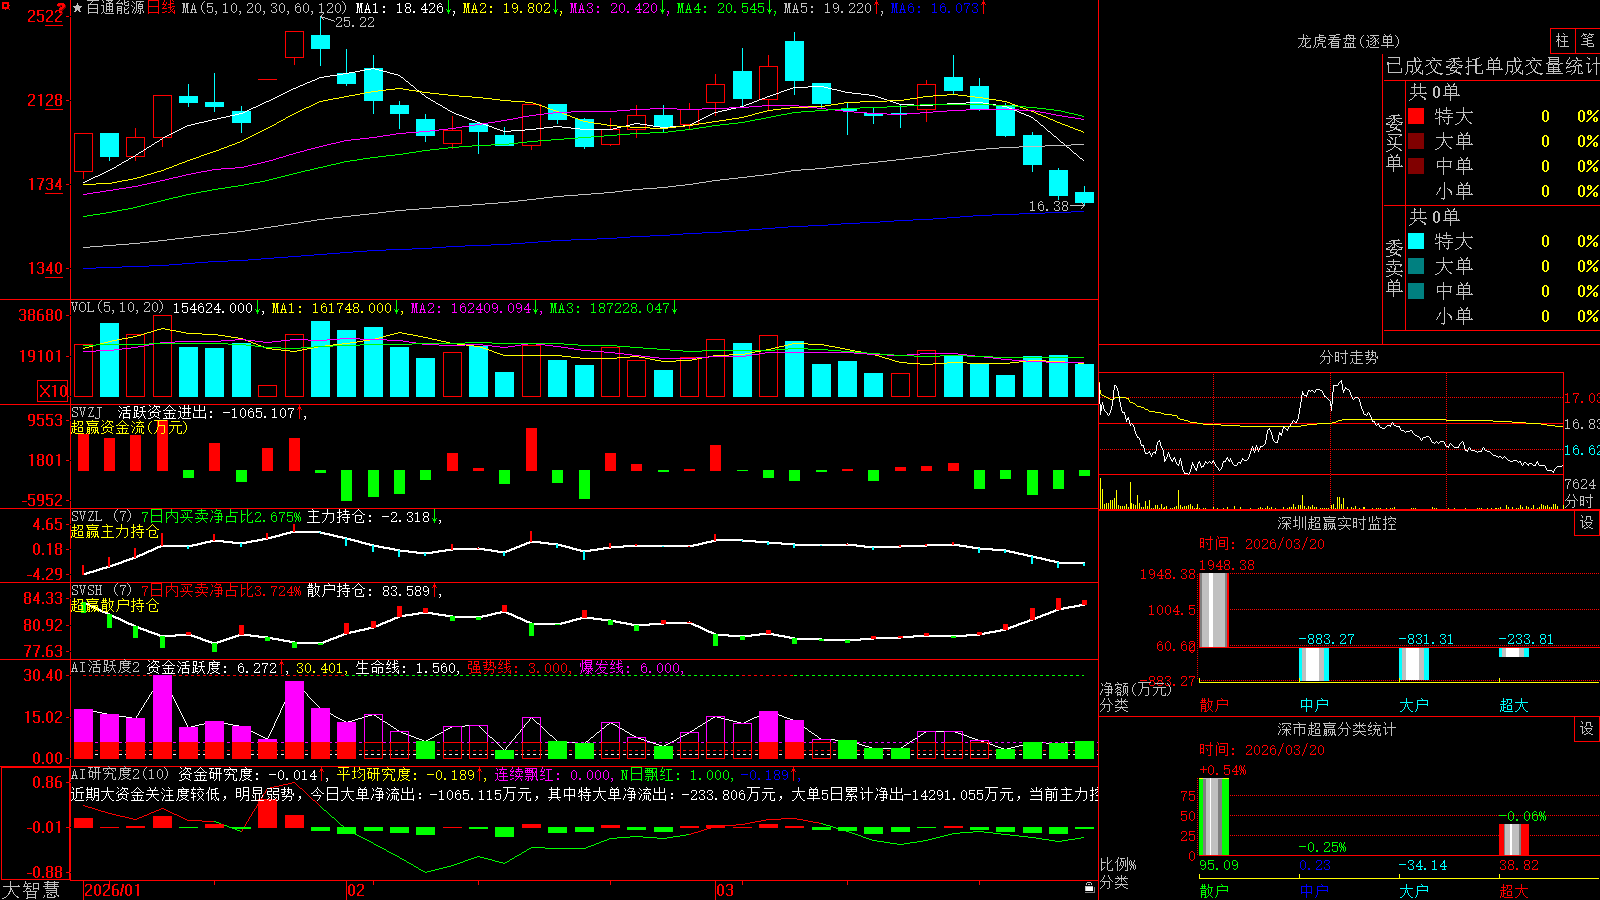
Task: Open 设 settings for 深圳超赢实时监控
Action: tap(1587, 523)
